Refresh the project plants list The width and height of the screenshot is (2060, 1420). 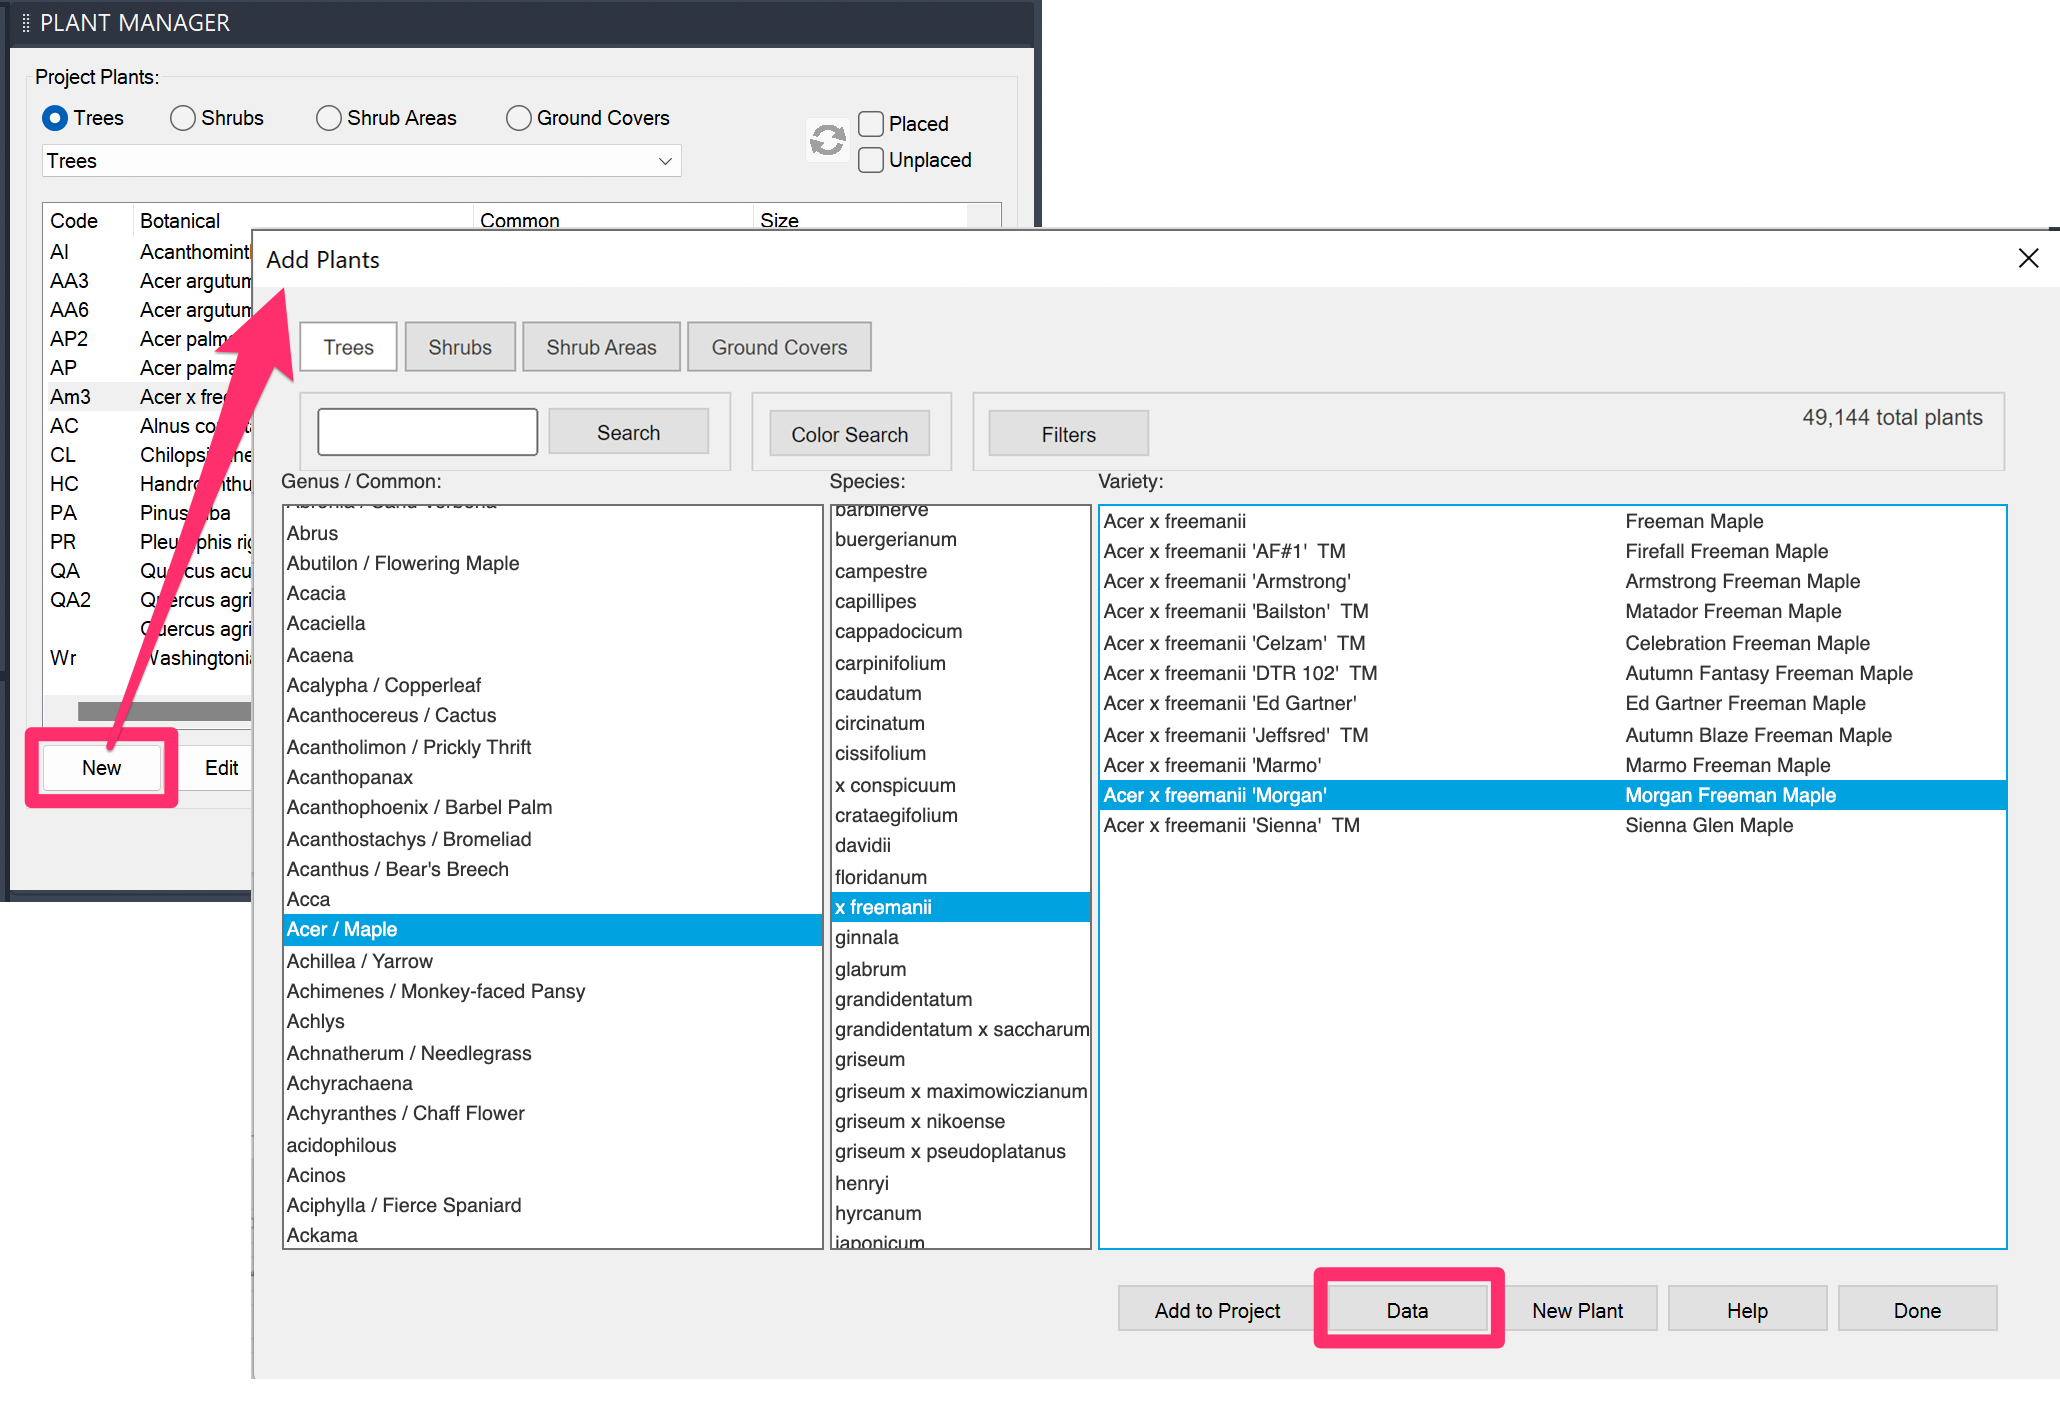[x=827, y=141]
